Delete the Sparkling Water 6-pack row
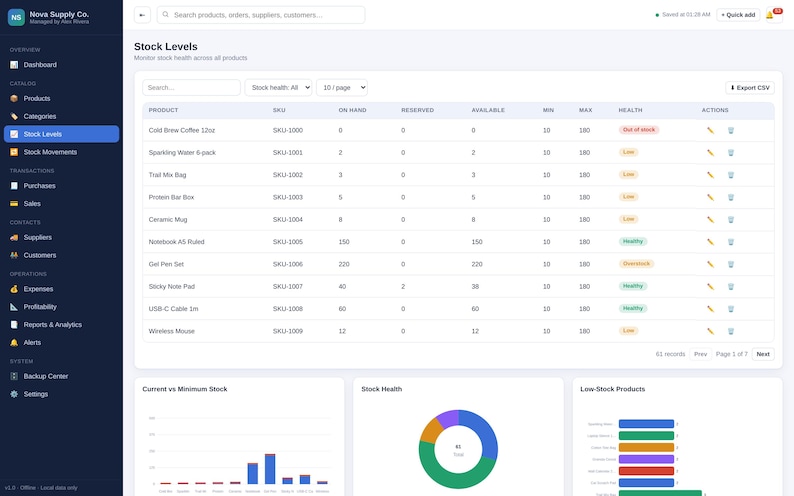This screenshot has height=496, width=794. tap(731, 152)
